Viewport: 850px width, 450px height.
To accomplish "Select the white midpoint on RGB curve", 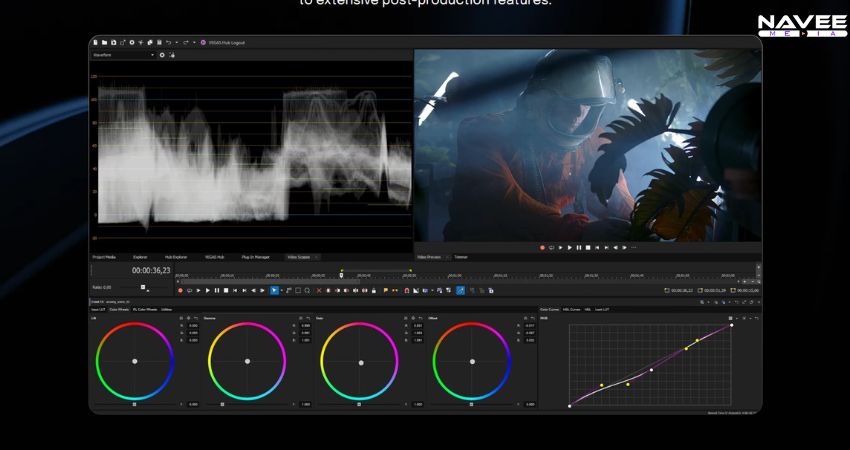I will click(x=651, y=370).
